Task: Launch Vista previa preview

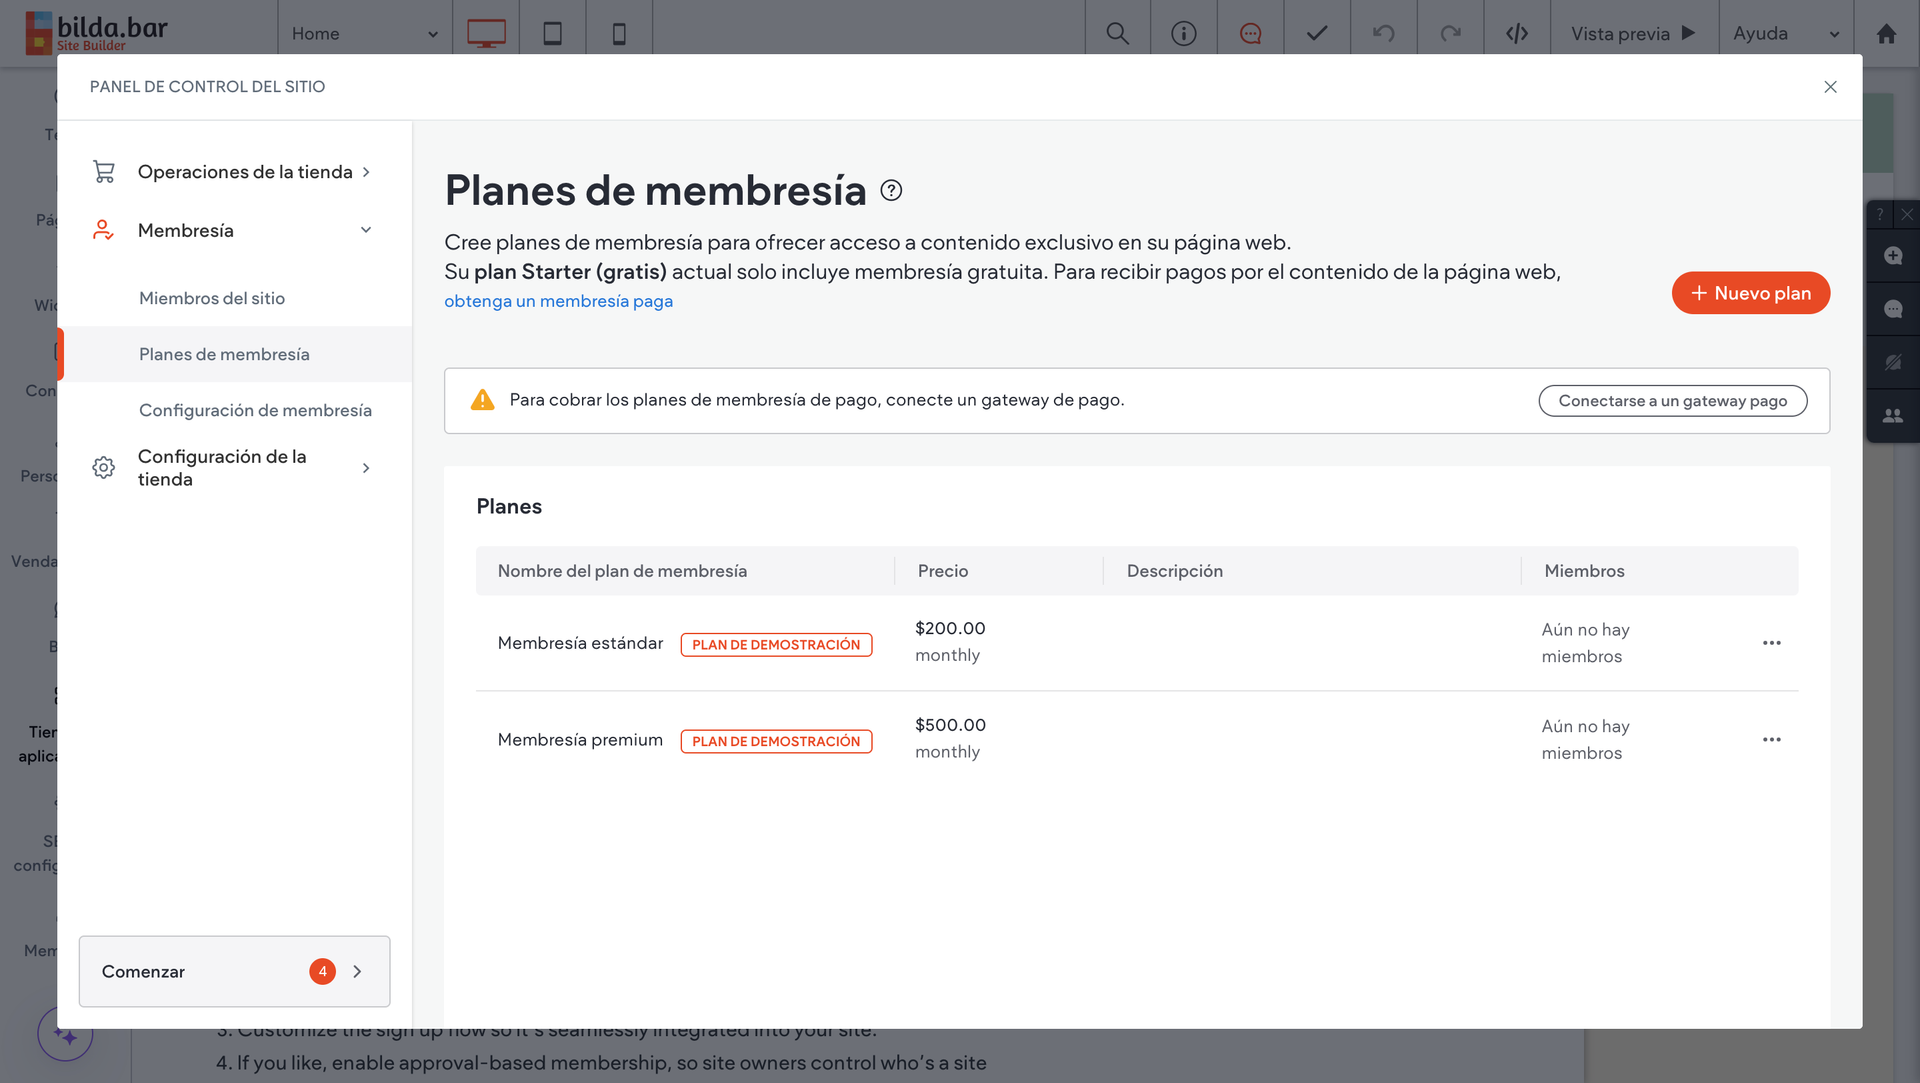Action: coord(1633,33)
